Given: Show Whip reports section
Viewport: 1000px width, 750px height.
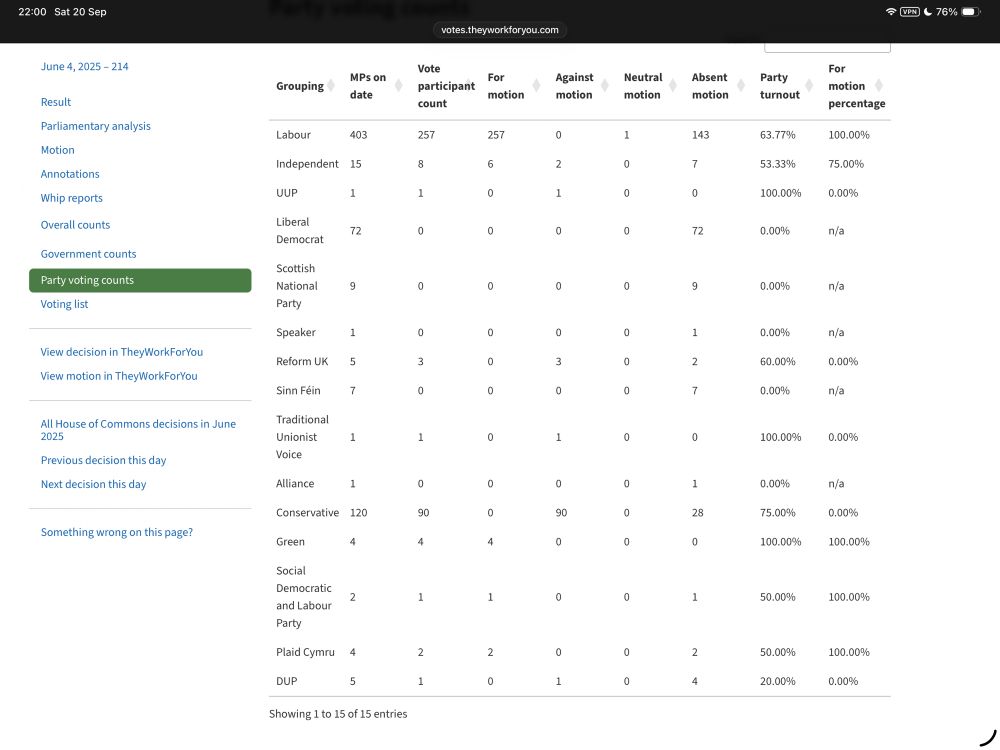Looking at the screenshot, I should (71, 198).
